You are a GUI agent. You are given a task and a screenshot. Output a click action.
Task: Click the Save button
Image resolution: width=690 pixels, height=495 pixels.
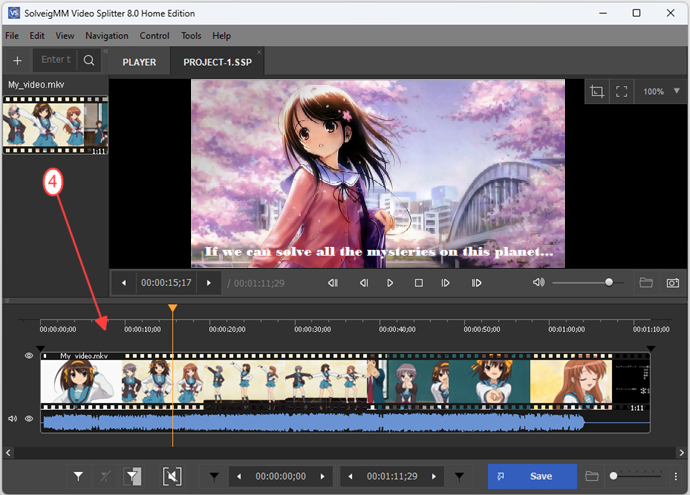pos(532,476)
